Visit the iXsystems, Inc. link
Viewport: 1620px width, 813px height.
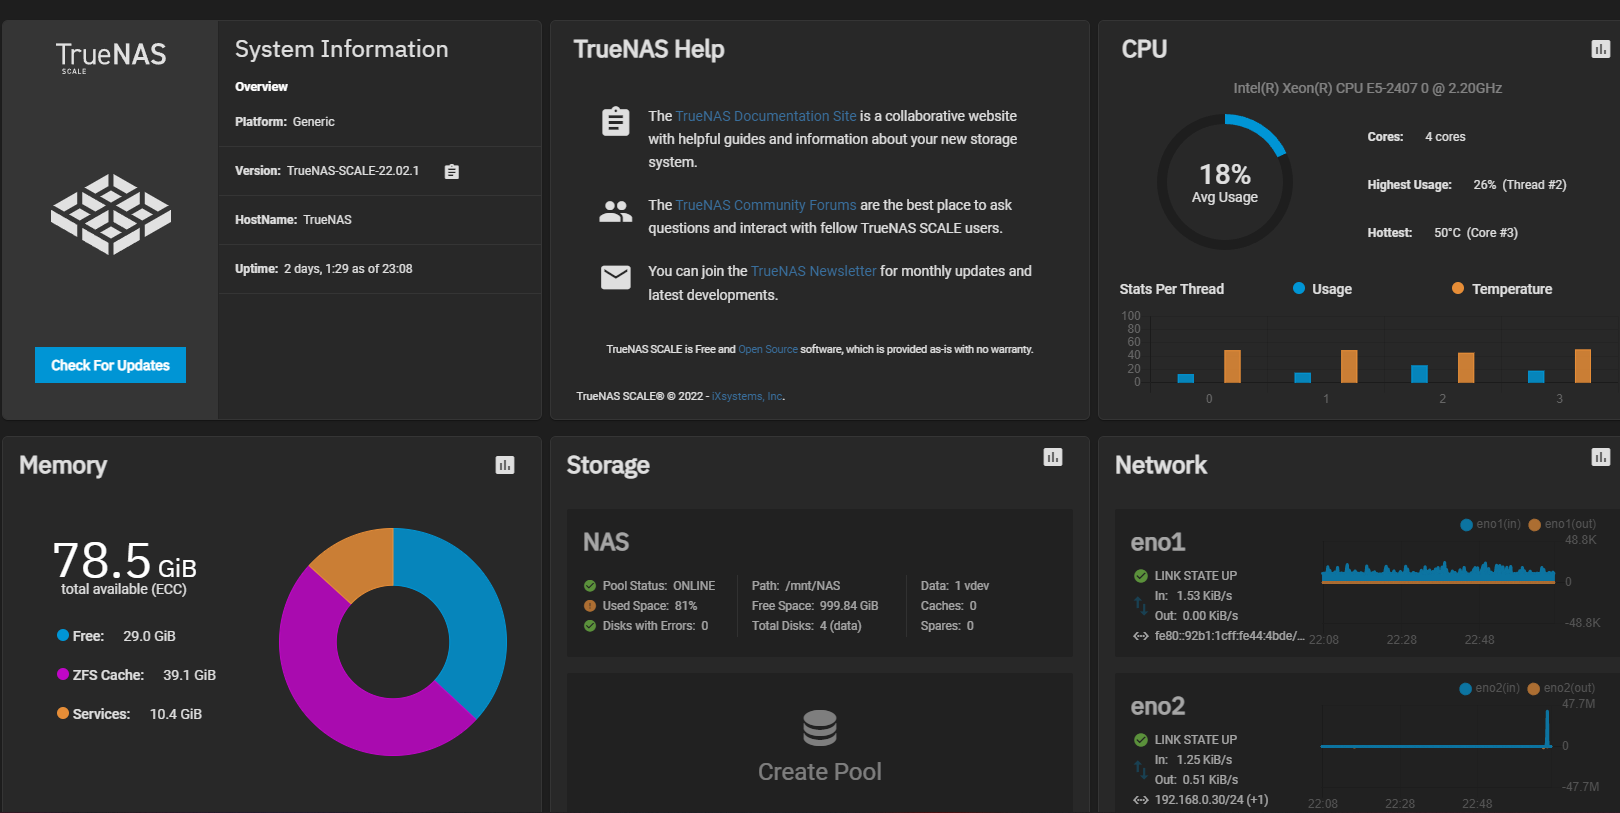click(747, 397)
